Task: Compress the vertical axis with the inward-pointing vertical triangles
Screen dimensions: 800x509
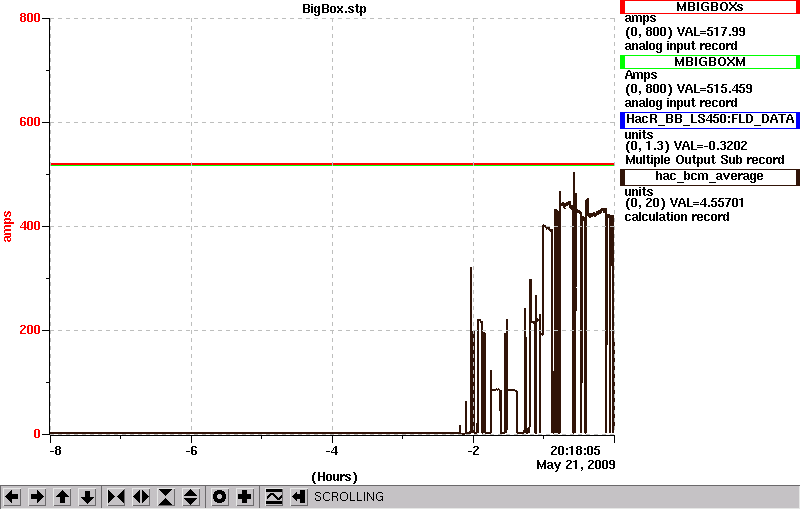Action: 166,497
